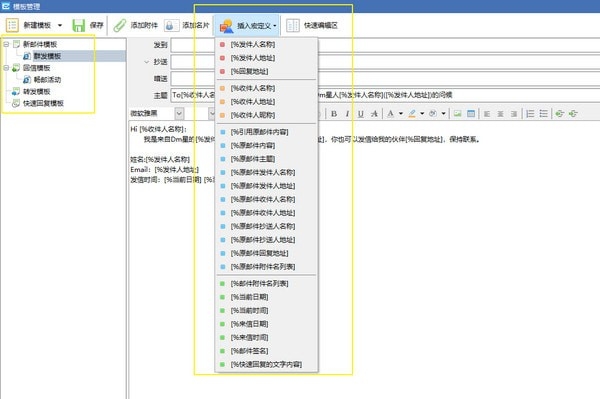The width and height of the screenshot is (600, 399).
Task: Toggle underline formatting
Action: (360, 114)
